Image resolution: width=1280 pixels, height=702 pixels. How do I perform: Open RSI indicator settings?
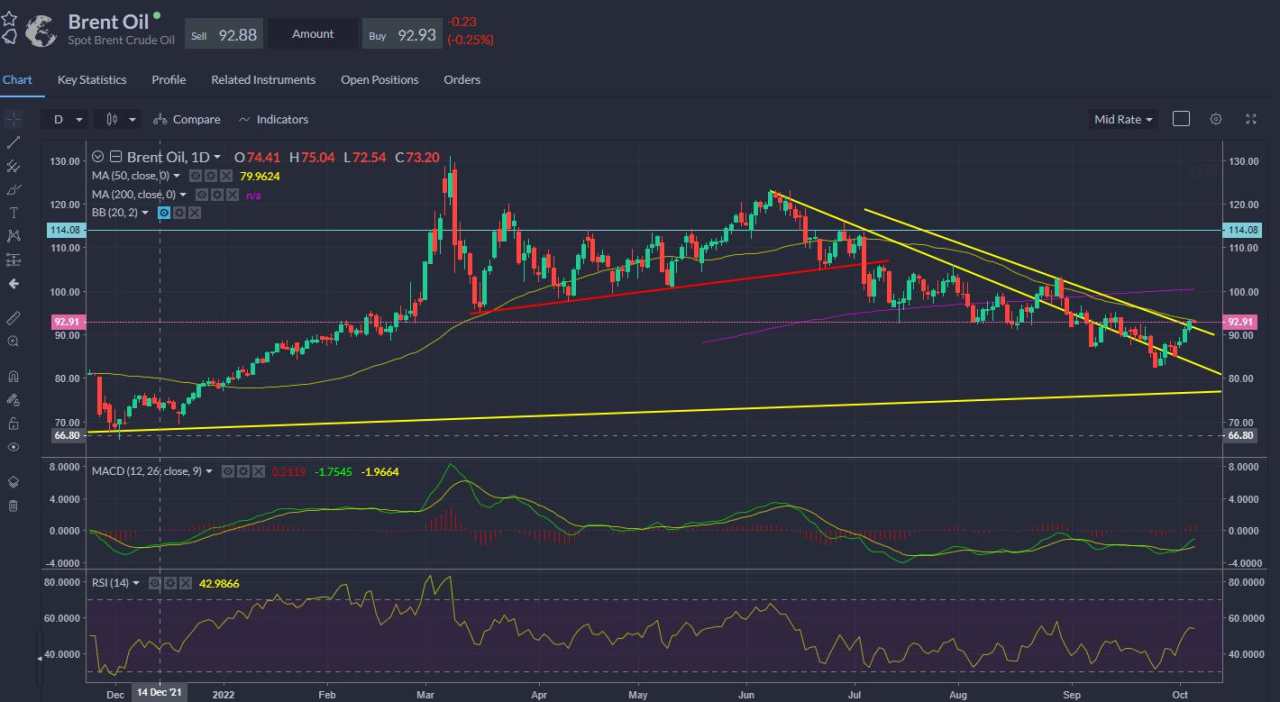170,583
